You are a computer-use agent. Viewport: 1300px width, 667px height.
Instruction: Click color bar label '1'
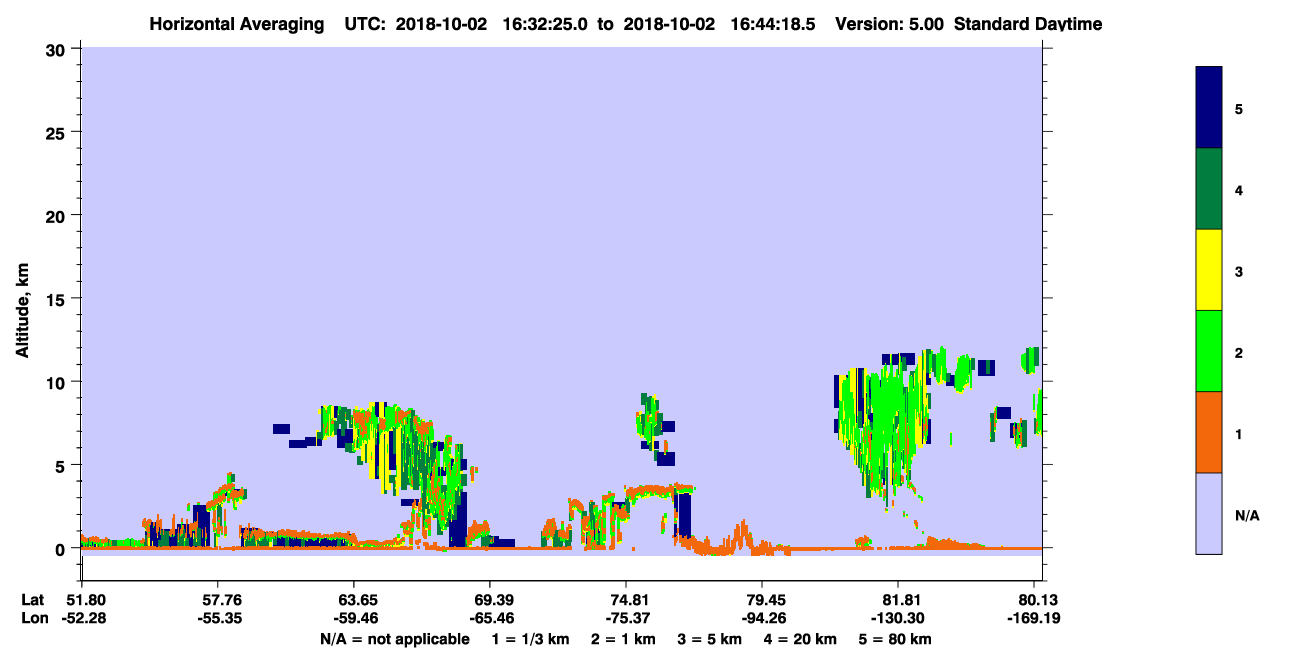point(1238,432)
